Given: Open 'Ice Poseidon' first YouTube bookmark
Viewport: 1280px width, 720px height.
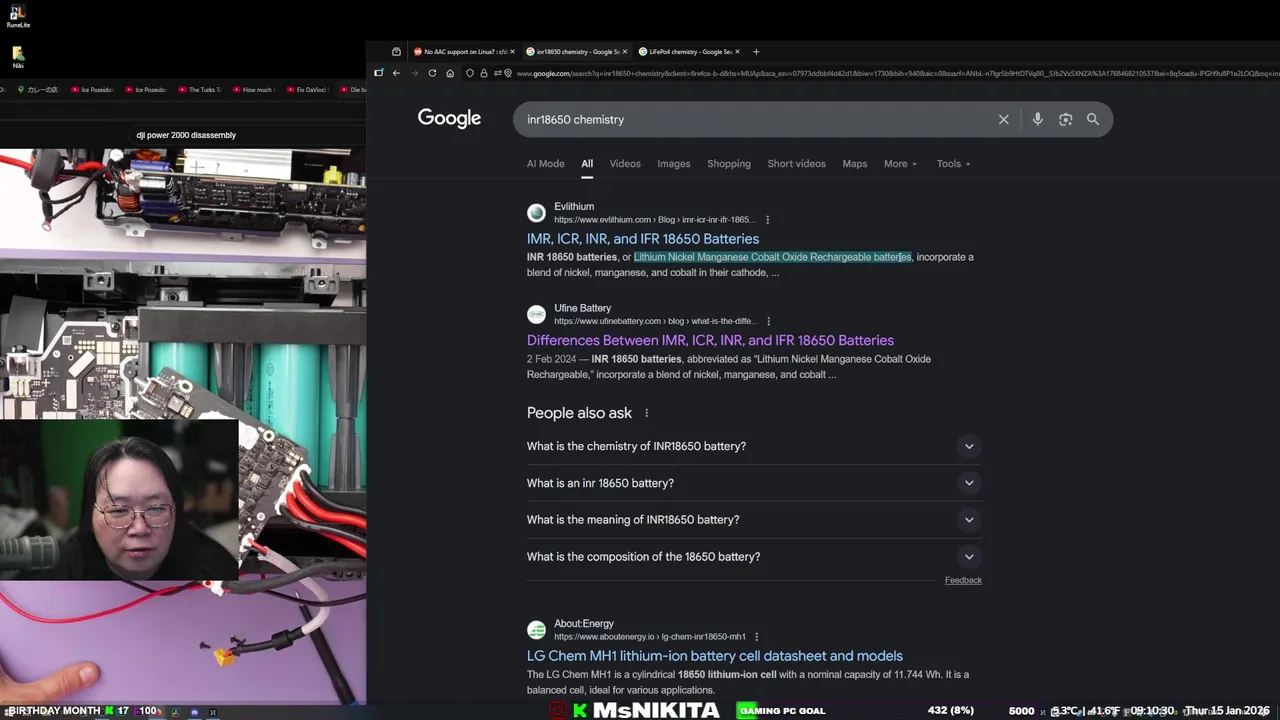Looking at the screenshot, I should click(x=93, y=90).
